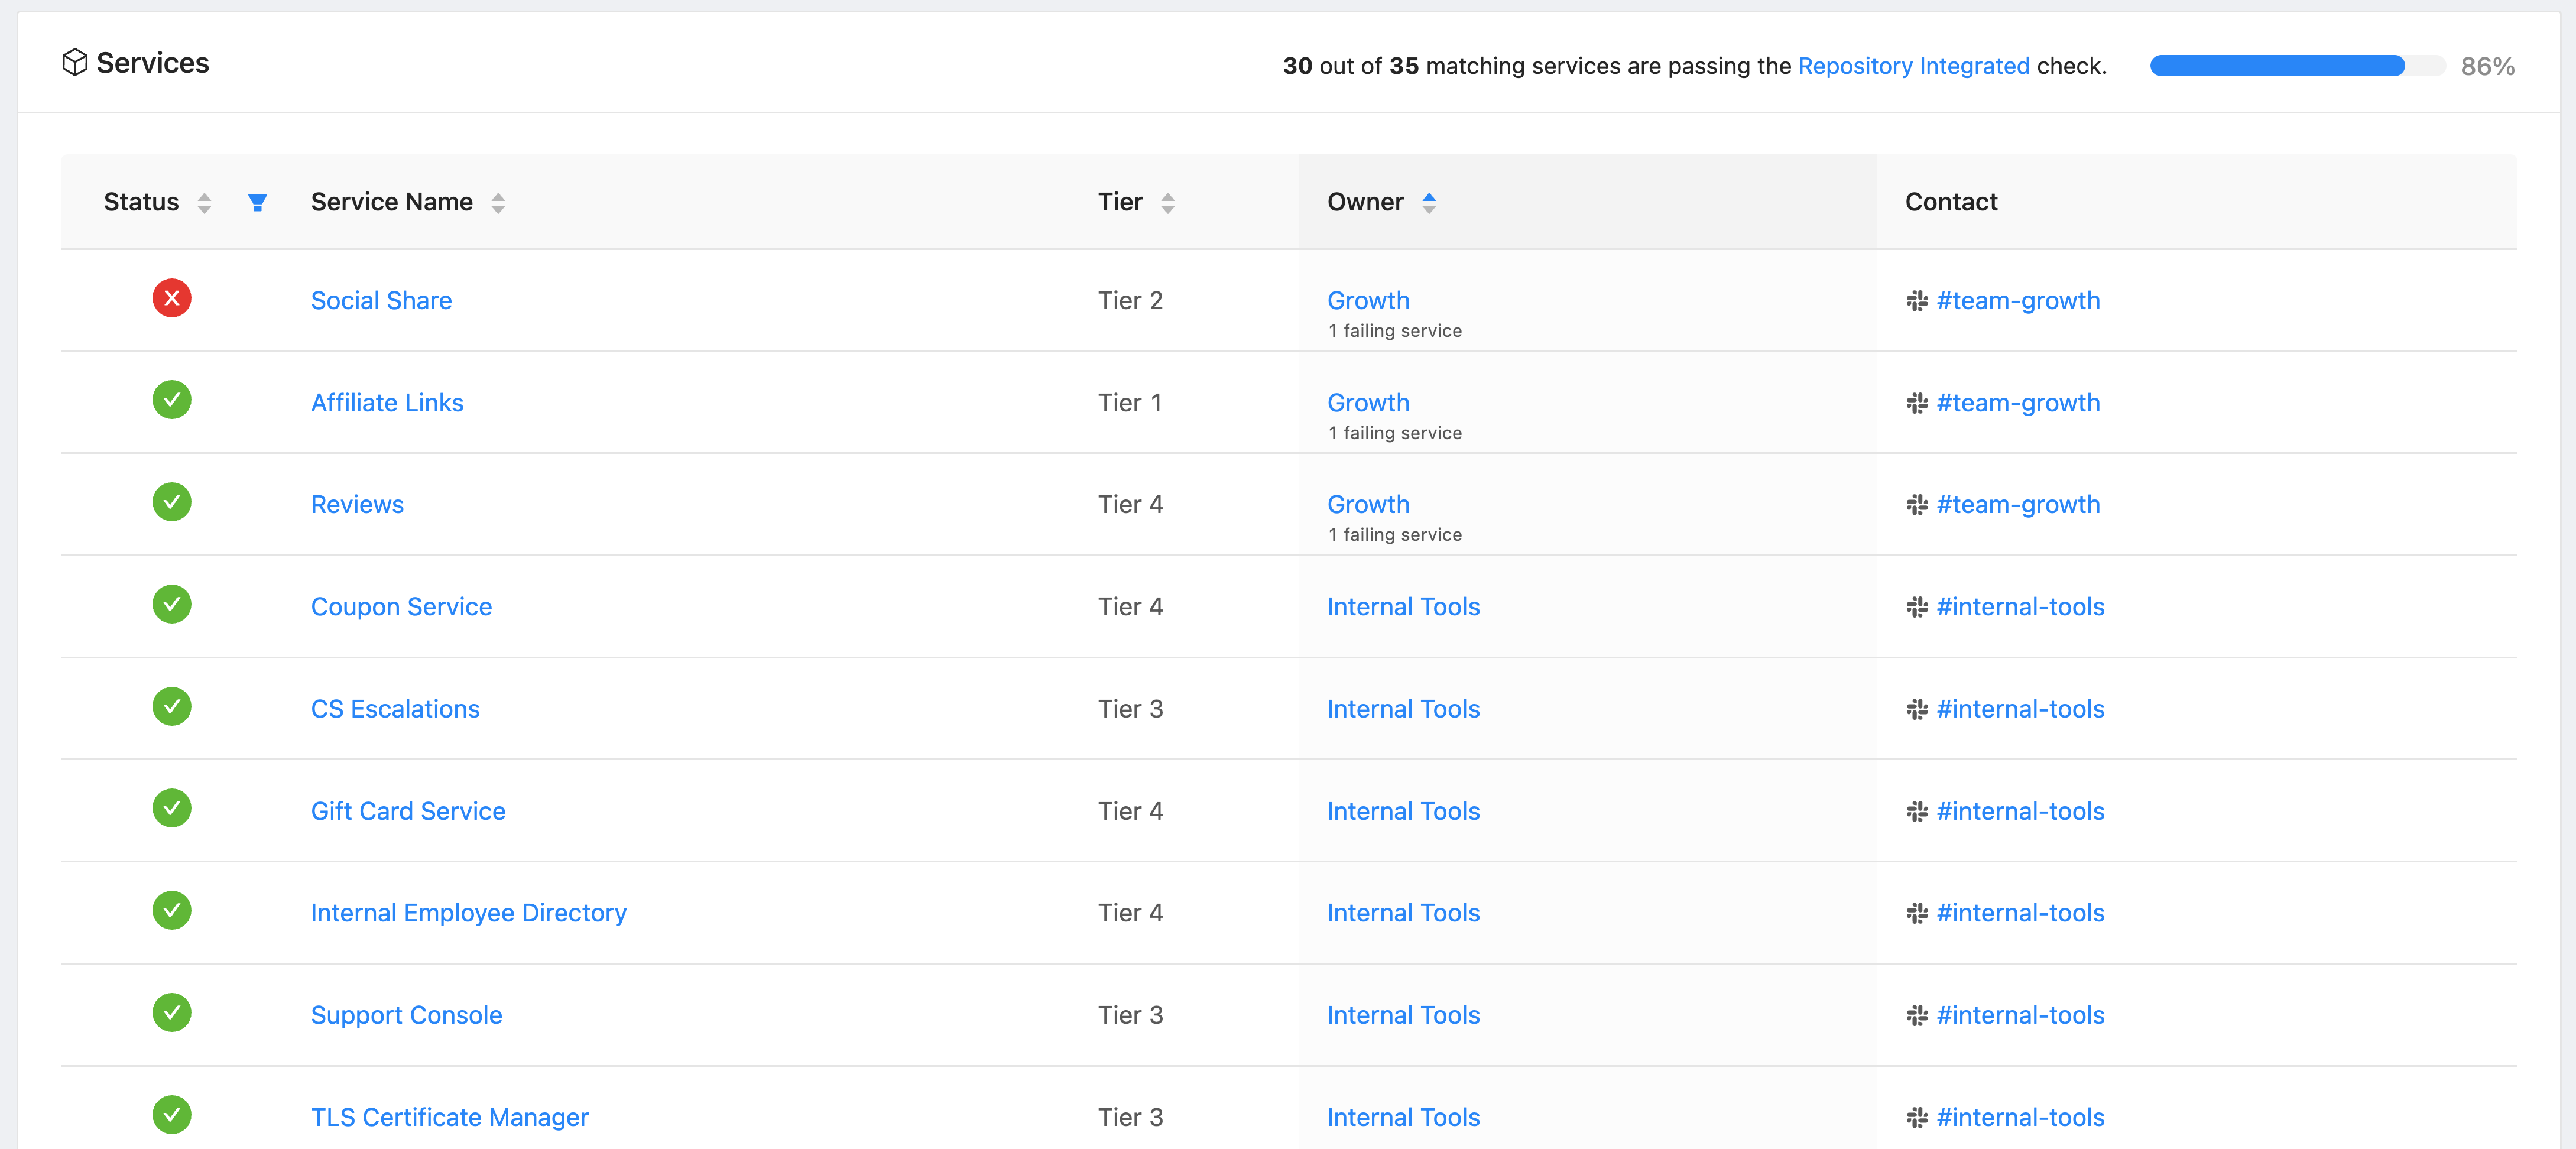Open TLS Certificate Manager service

tap(449, 1117)
